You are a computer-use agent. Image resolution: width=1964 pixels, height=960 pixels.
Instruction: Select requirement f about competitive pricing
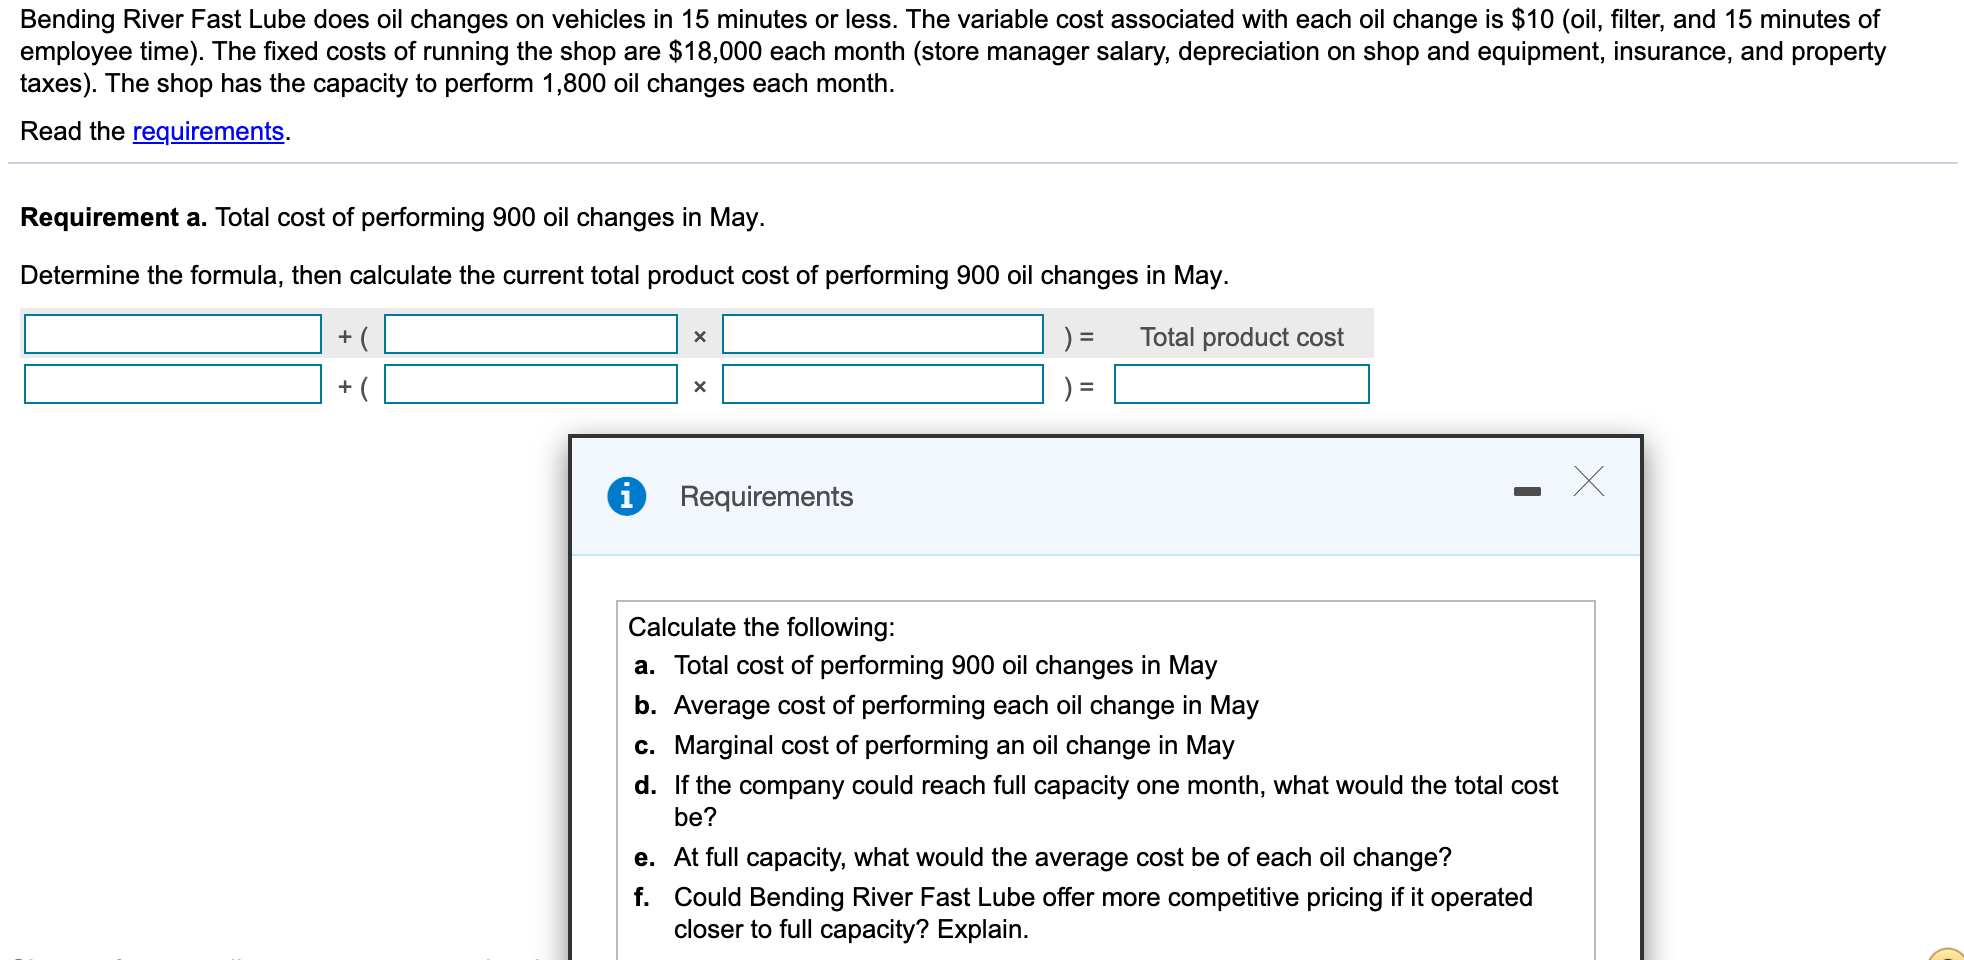1103,913
